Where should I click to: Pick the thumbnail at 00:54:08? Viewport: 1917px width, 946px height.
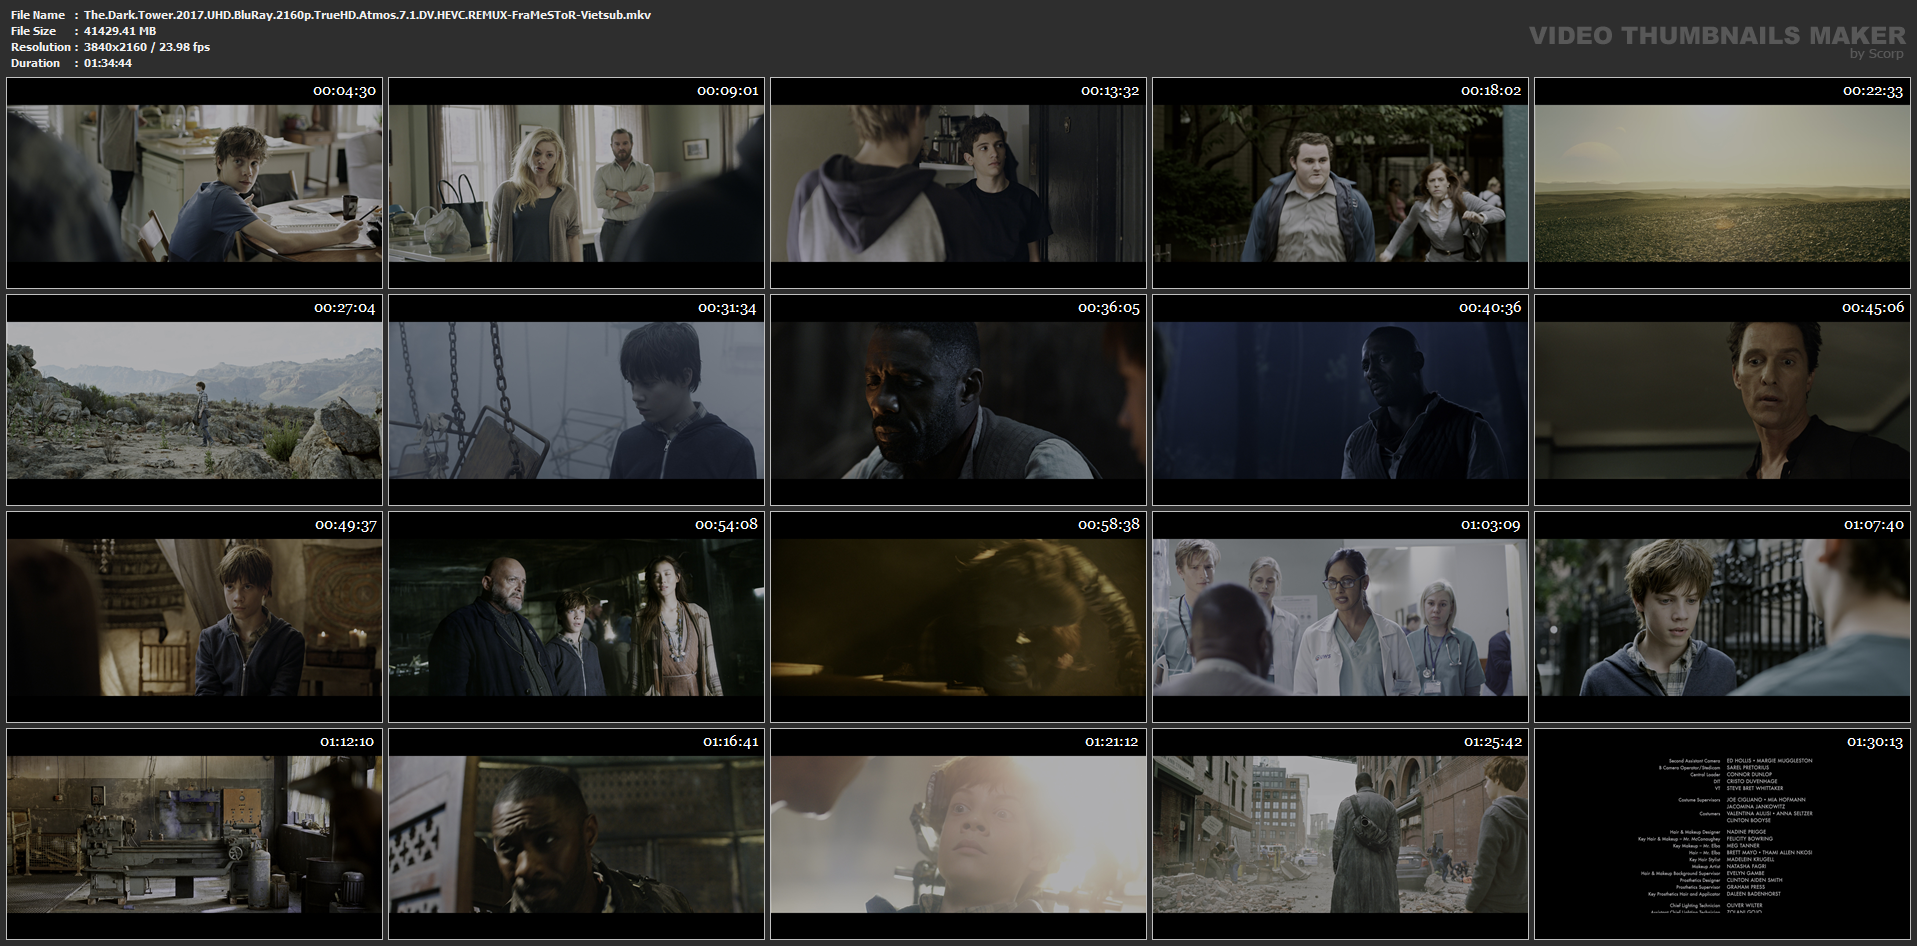point(576,617)
